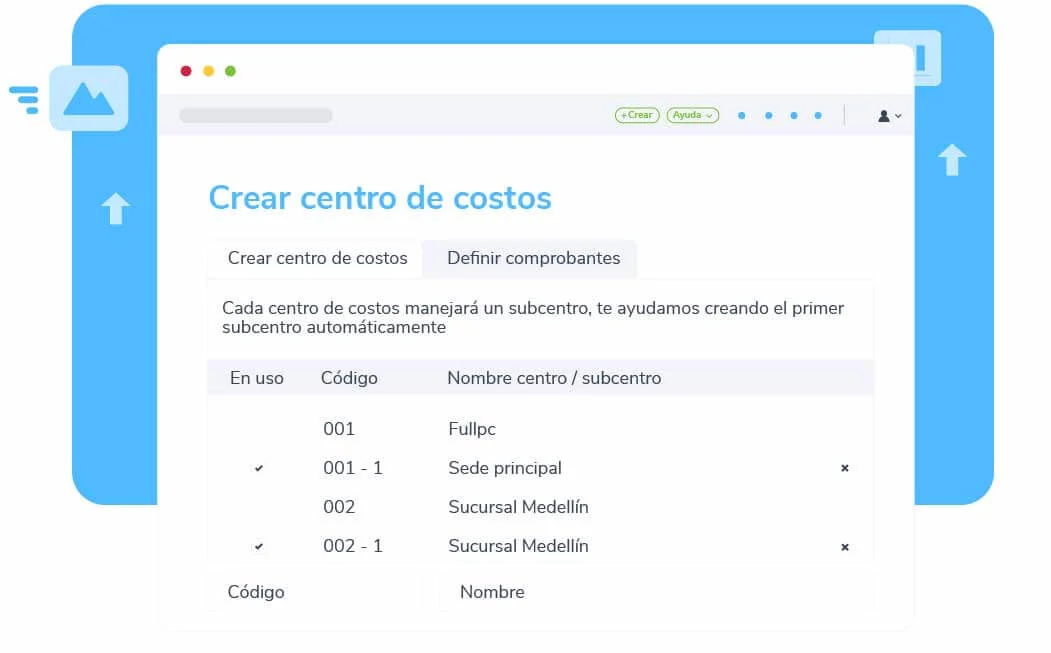Delete subcentro 002-1 using the x icon

coord(845,546)
